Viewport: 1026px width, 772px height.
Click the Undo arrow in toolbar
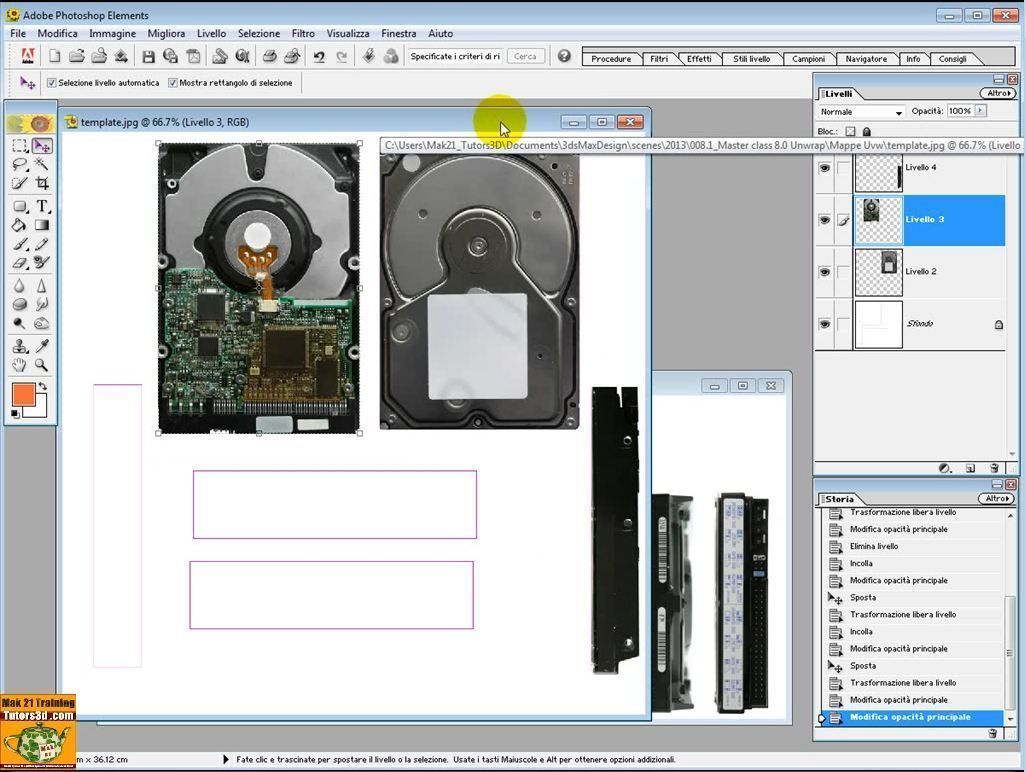click(x=319, y=57)
